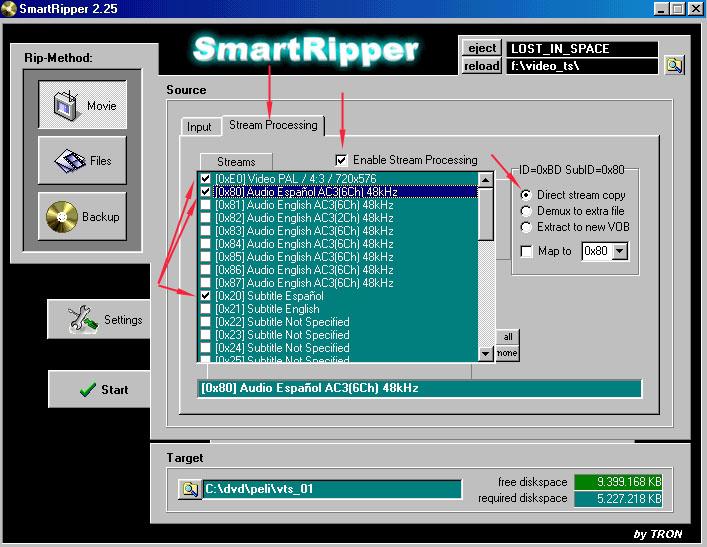707x547 pixels.
Task: Check the [0x83] Audio English stream
Action: tap(206, 231)
